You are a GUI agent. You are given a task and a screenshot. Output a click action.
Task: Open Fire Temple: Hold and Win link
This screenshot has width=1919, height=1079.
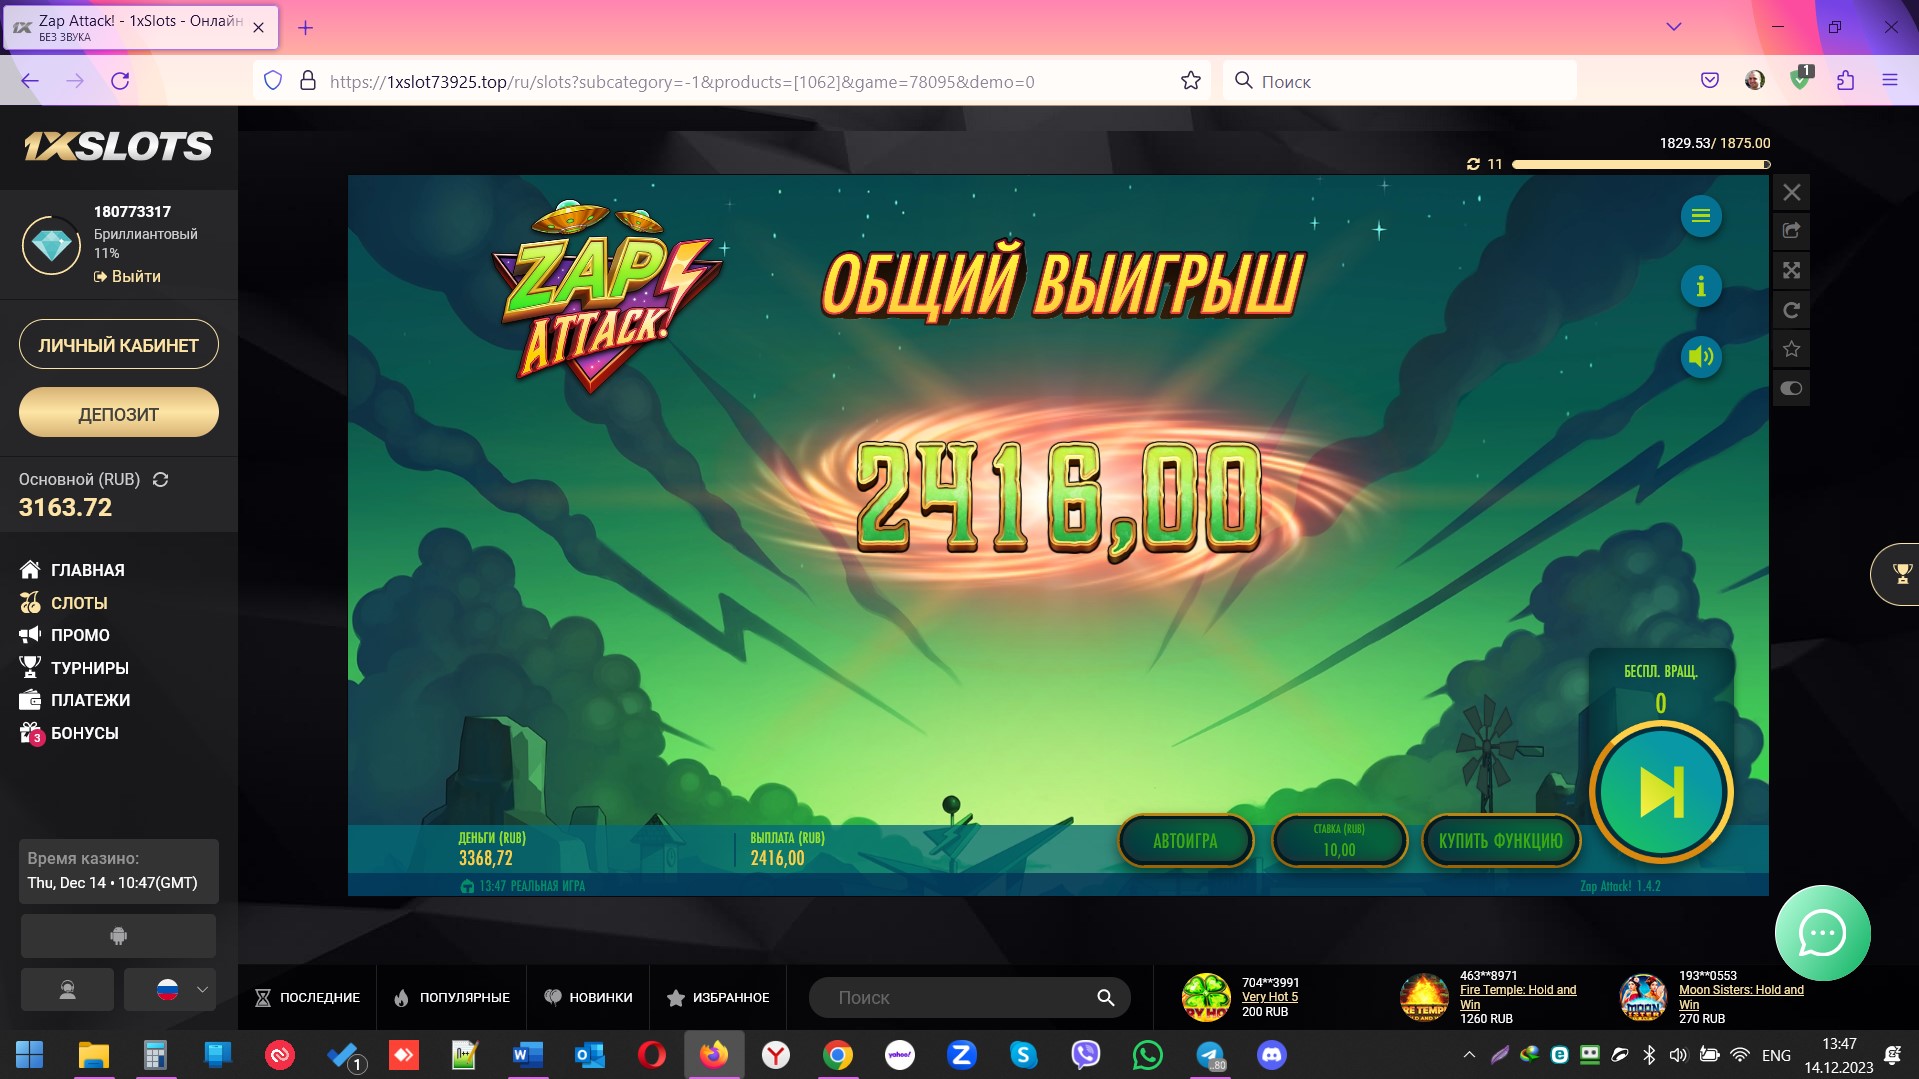coord(1518,997)
